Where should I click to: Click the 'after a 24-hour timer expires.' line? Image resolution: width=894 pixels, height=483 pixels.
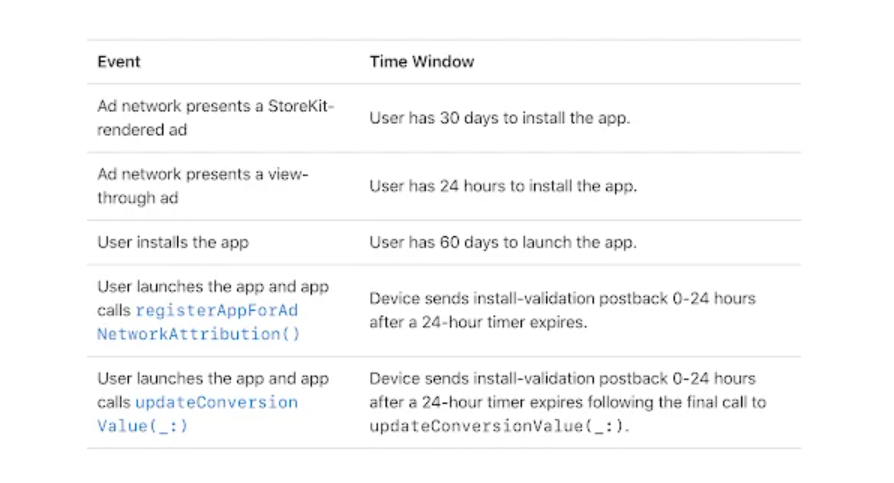478,322
